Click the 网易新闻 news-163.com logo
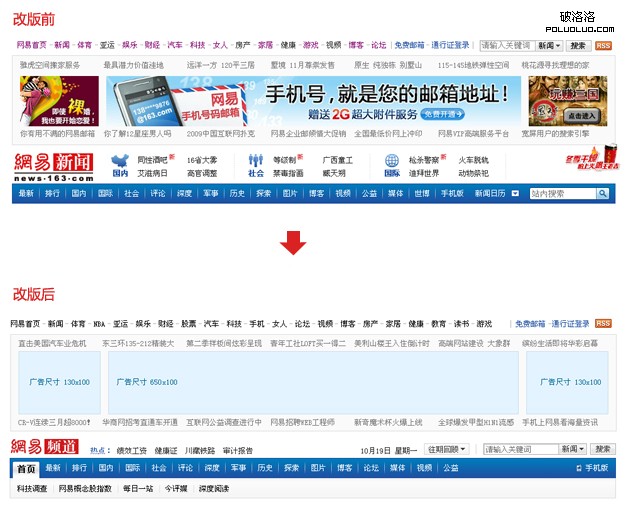The image size is (625, 519). (x=53, y=166)
